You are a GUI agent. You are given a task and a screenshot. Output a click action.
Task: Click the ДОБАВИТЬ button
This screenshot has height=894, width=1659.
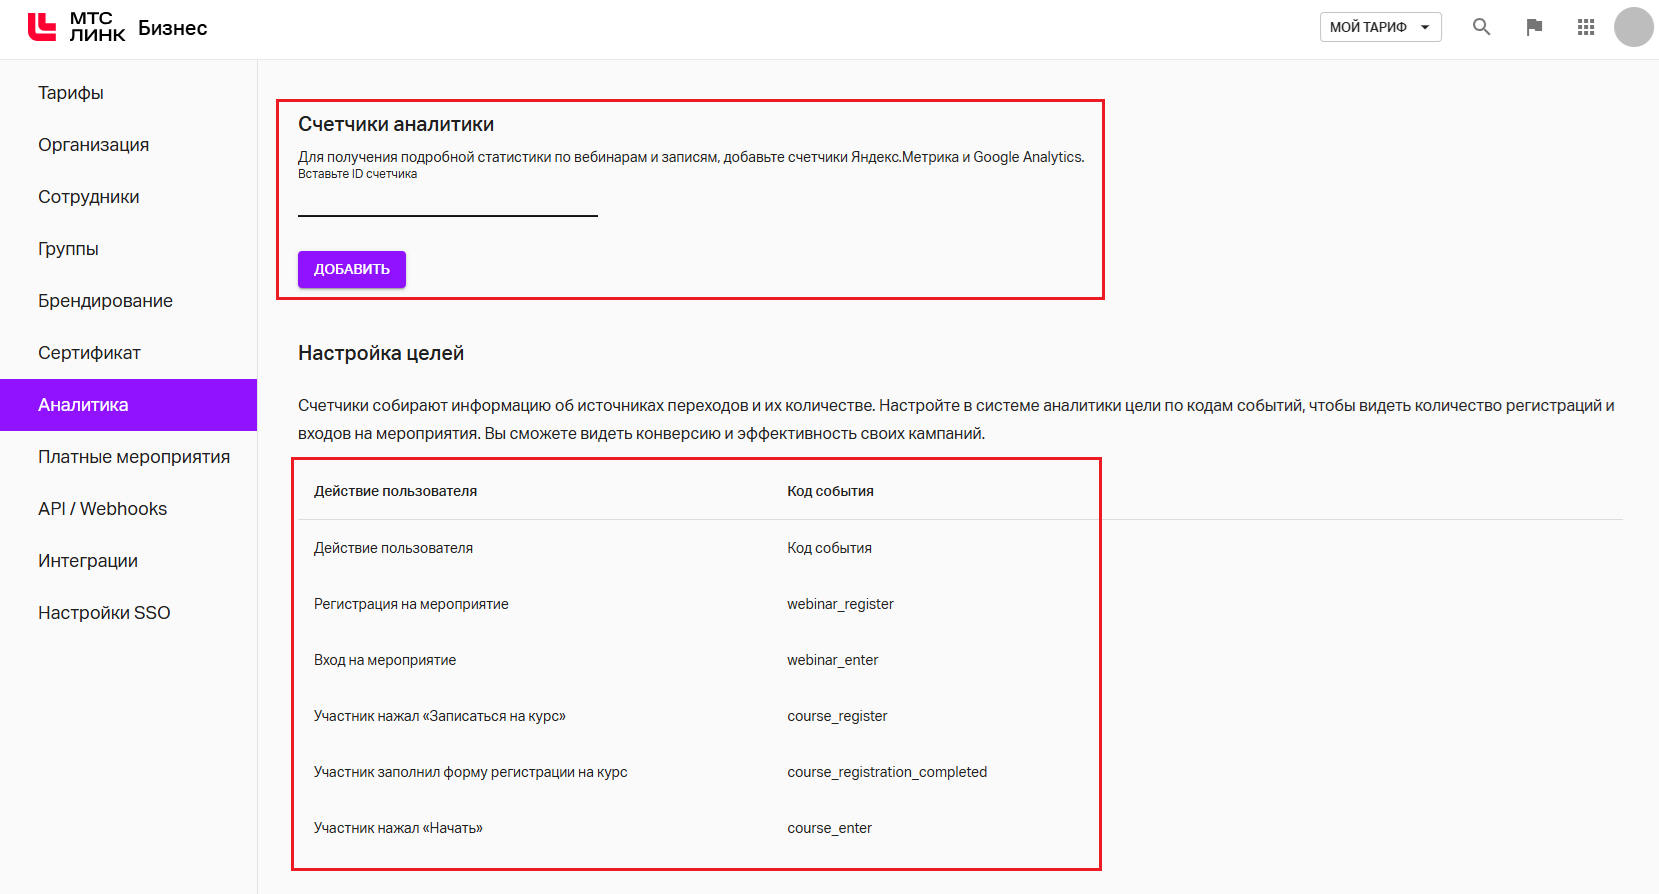tap(352, 269)
